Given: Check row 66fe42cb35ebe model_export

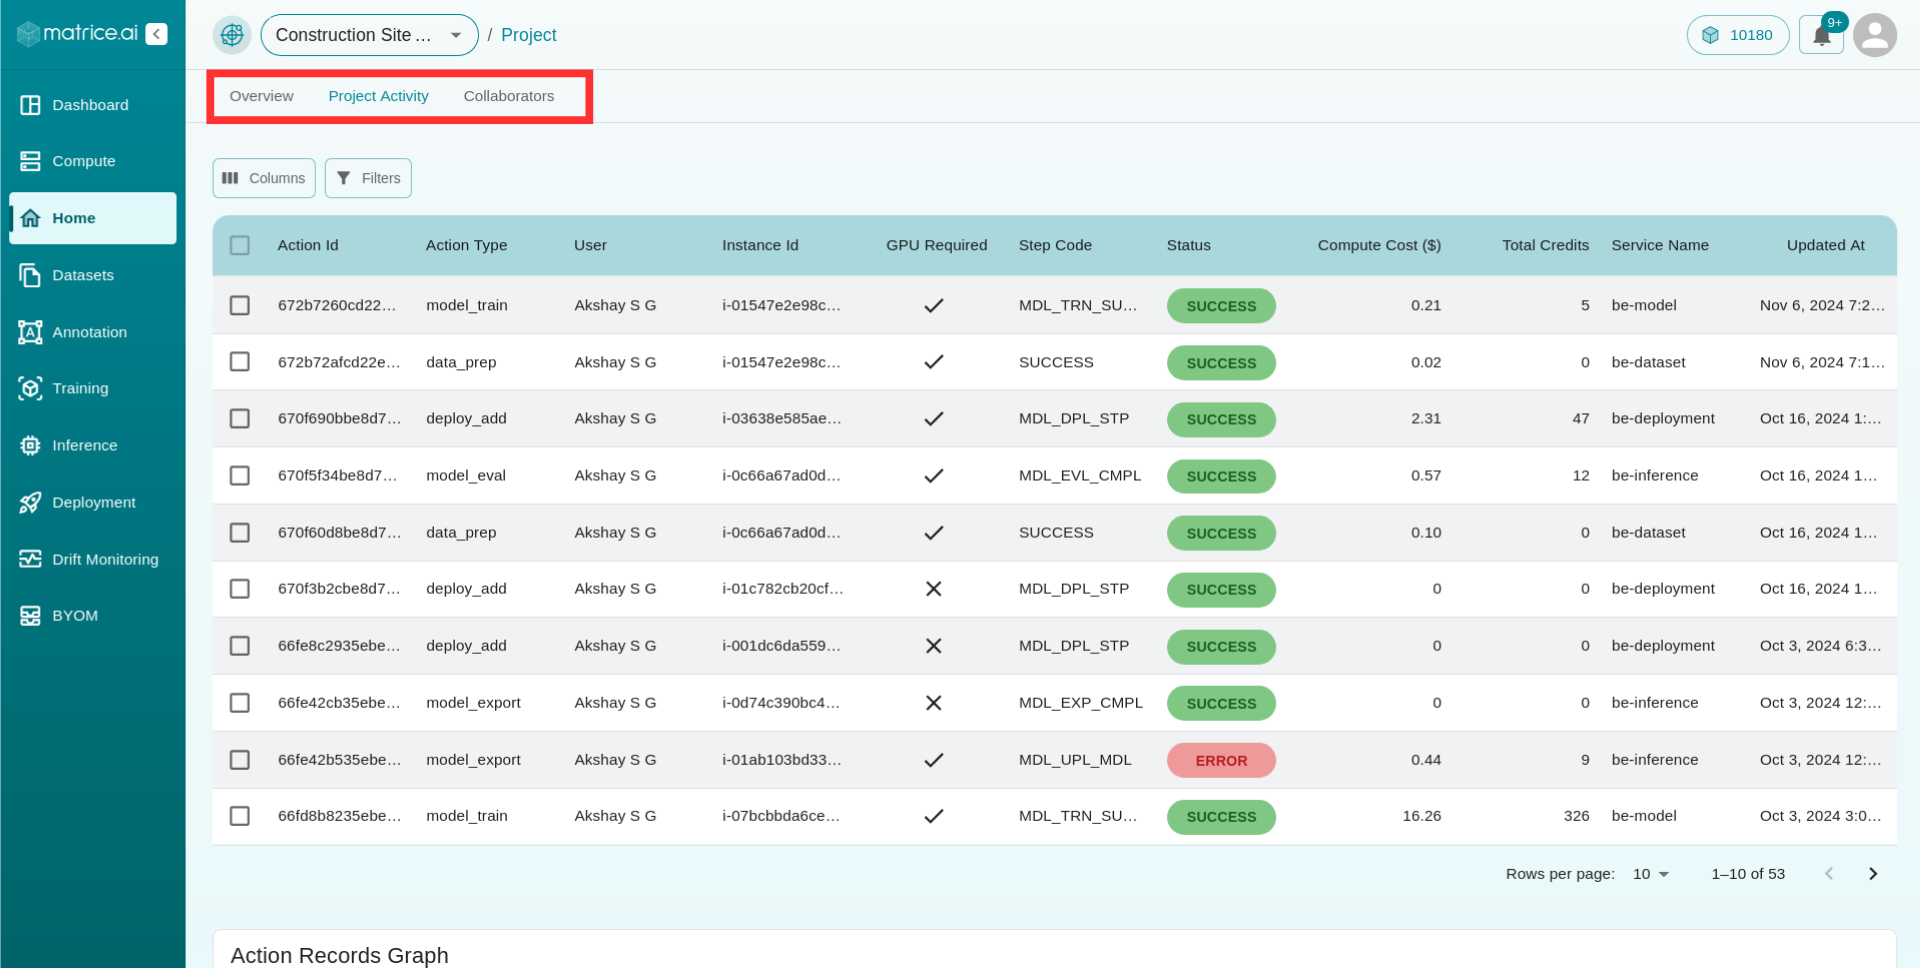Looking at the screenshot, I should [240, 703].
